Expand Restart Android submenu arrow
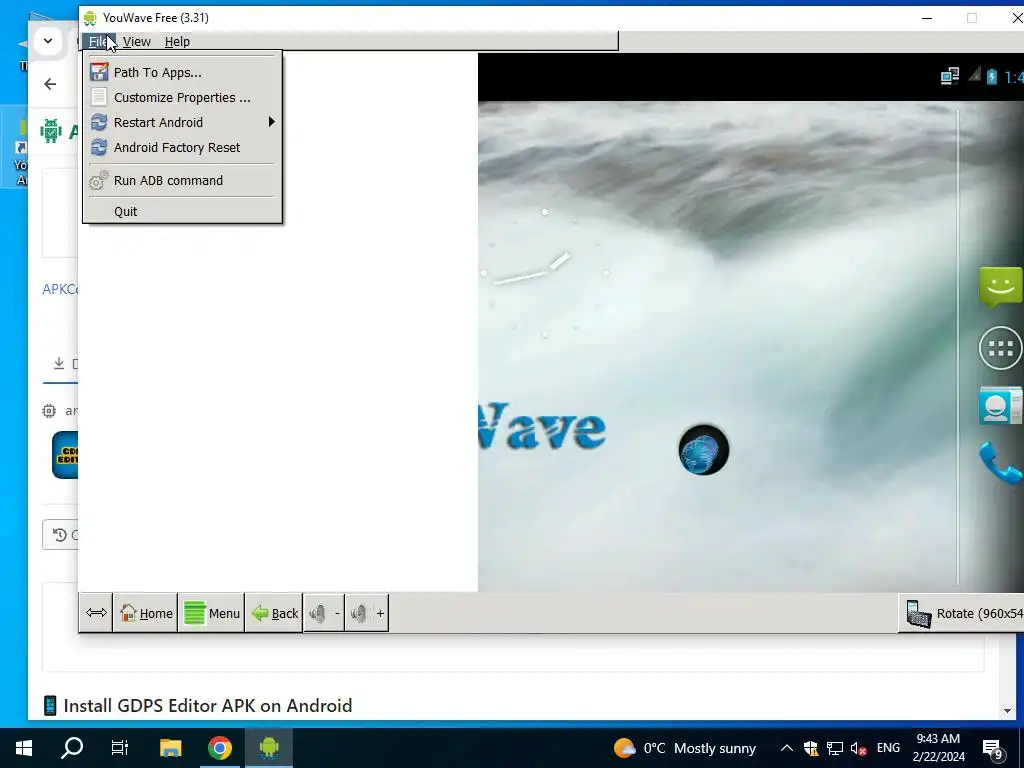This screenshot has height=768, width=1024. 272,122
